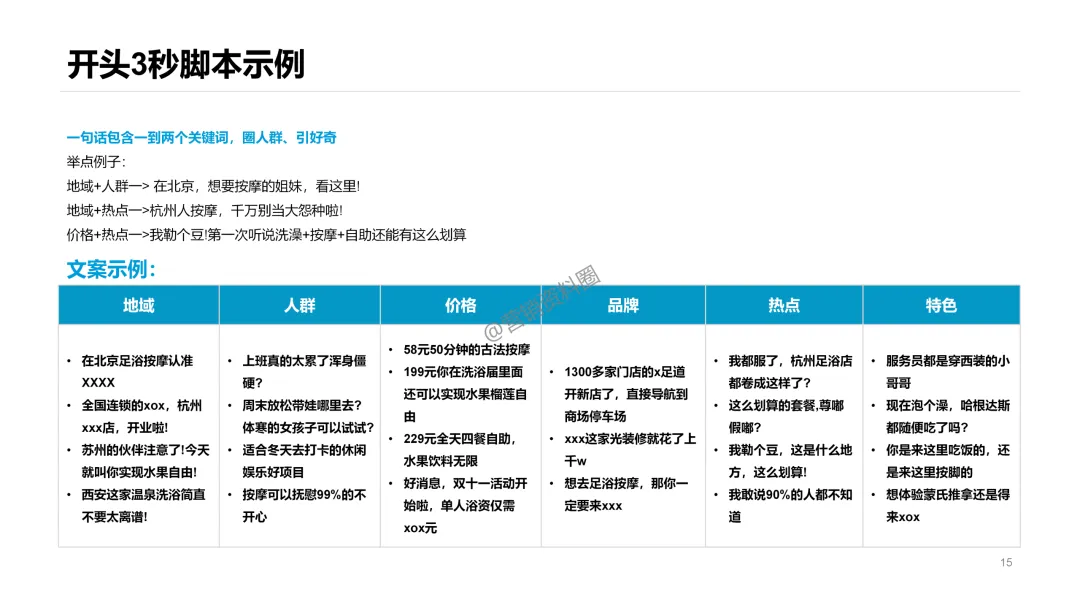Click bullet 在北京足浴按摩认准XXXX
1080x608 pixels.
click(137, 372)
